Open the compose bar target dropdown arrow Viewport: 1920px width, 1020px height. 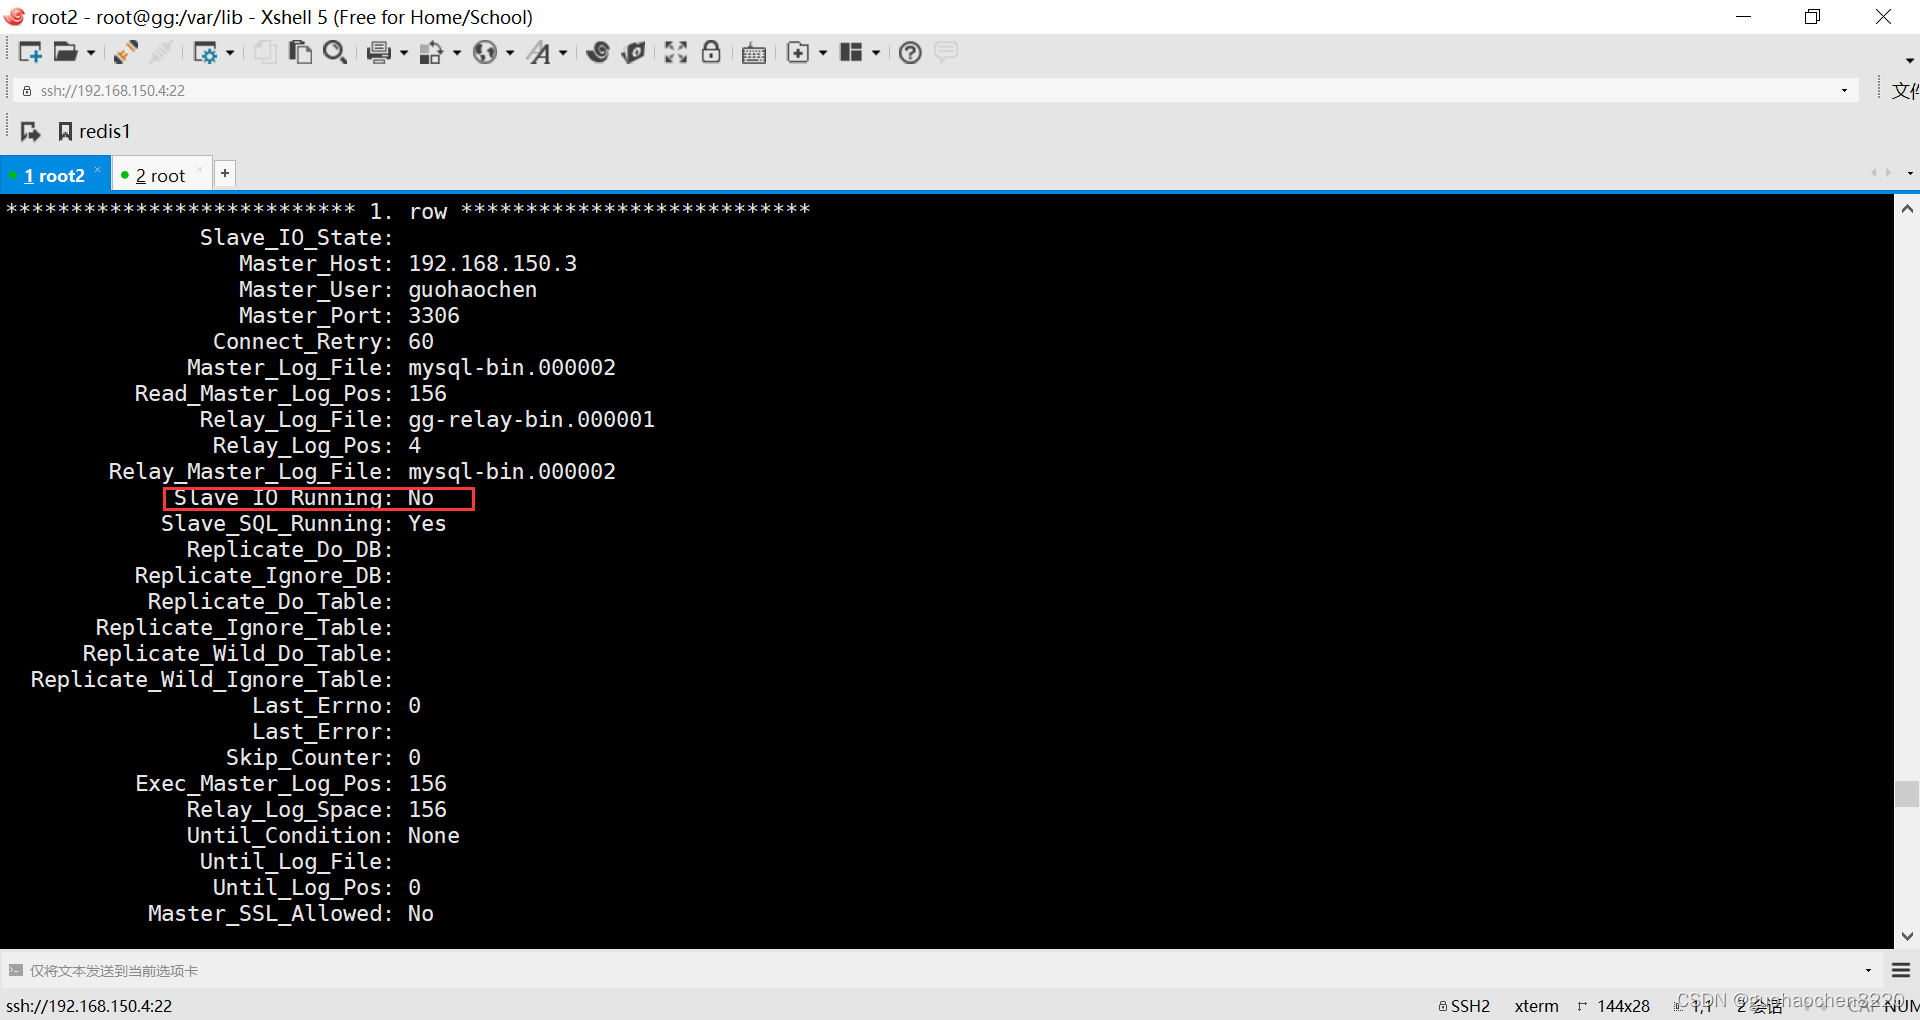click(1868, 971)
